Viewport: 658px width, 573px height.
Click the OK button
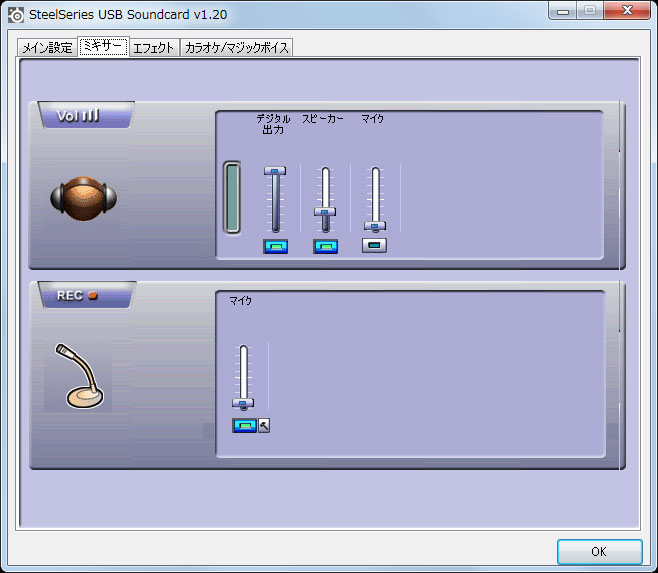599,551
